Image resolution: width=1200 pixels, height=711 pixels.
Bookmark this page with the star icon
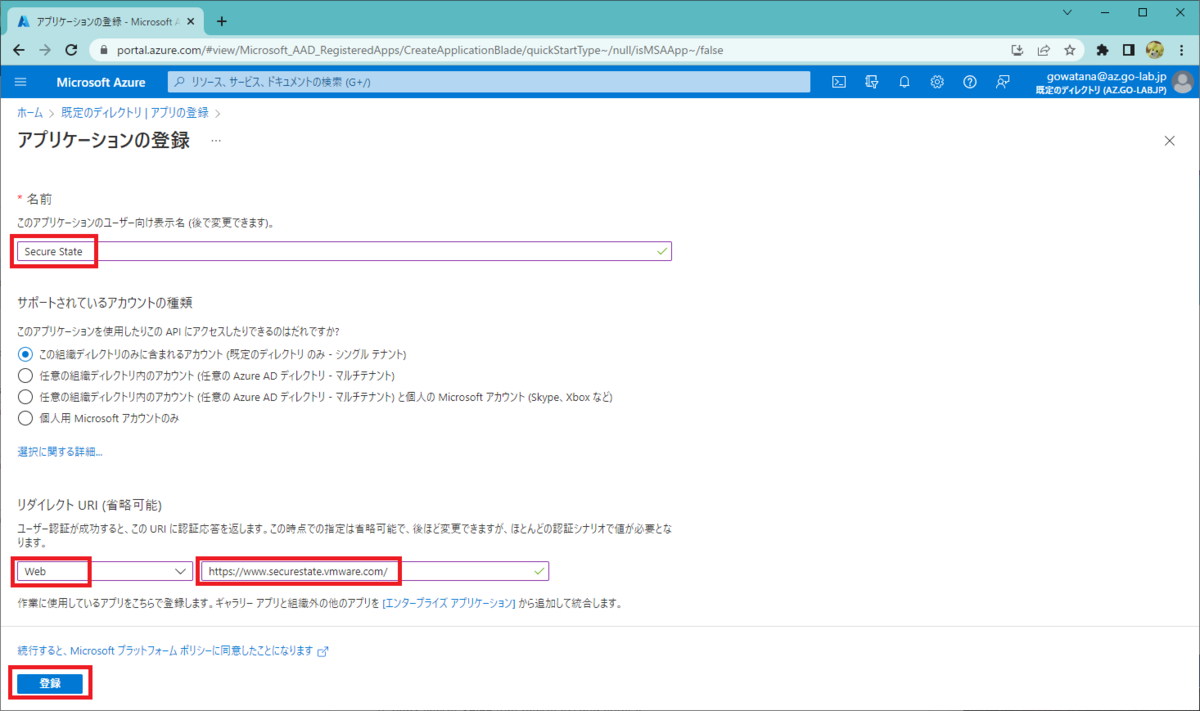(1069, 49)
